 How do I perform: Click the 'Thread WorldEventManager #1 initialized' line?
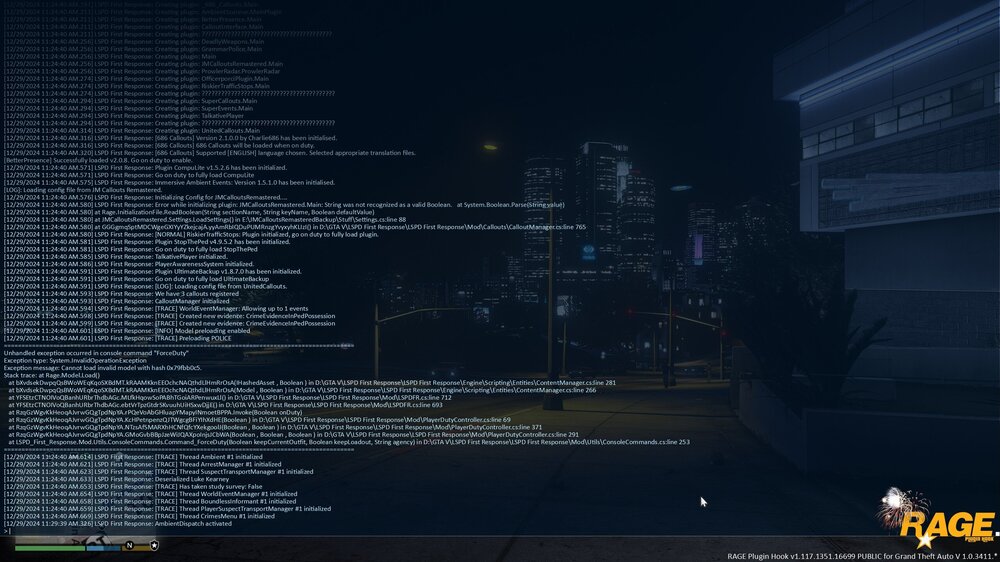(x=151, y=494)
